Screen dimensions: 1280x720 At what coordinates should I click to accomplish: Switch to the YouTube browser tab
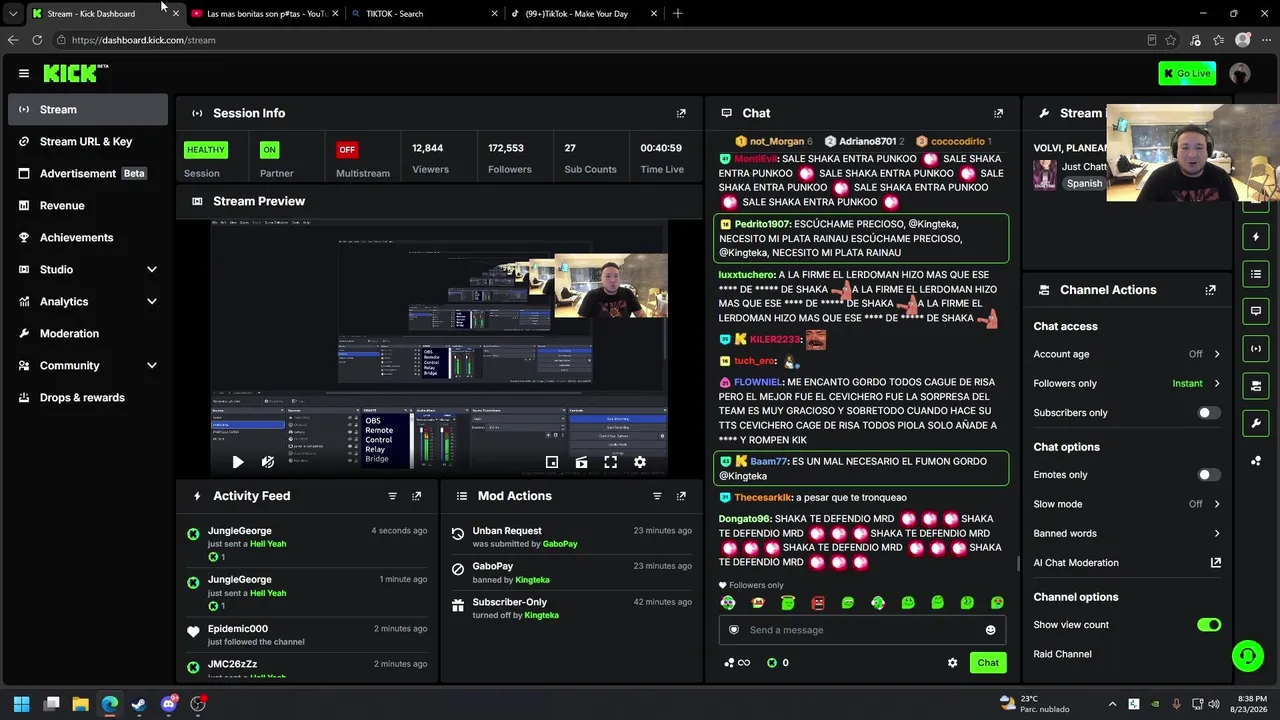coord(265,13)
